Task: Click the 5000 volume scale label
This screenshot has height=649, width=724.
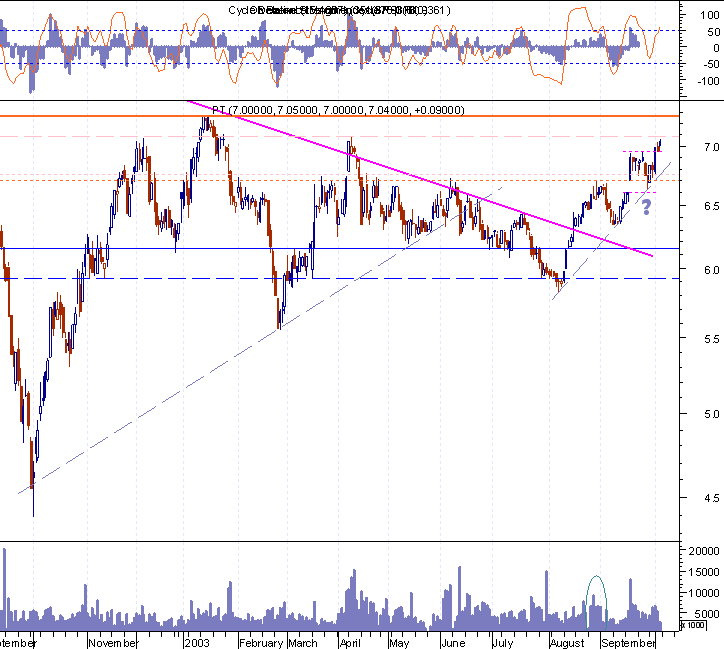Action: pyautogui.click(x=706, y=614)
